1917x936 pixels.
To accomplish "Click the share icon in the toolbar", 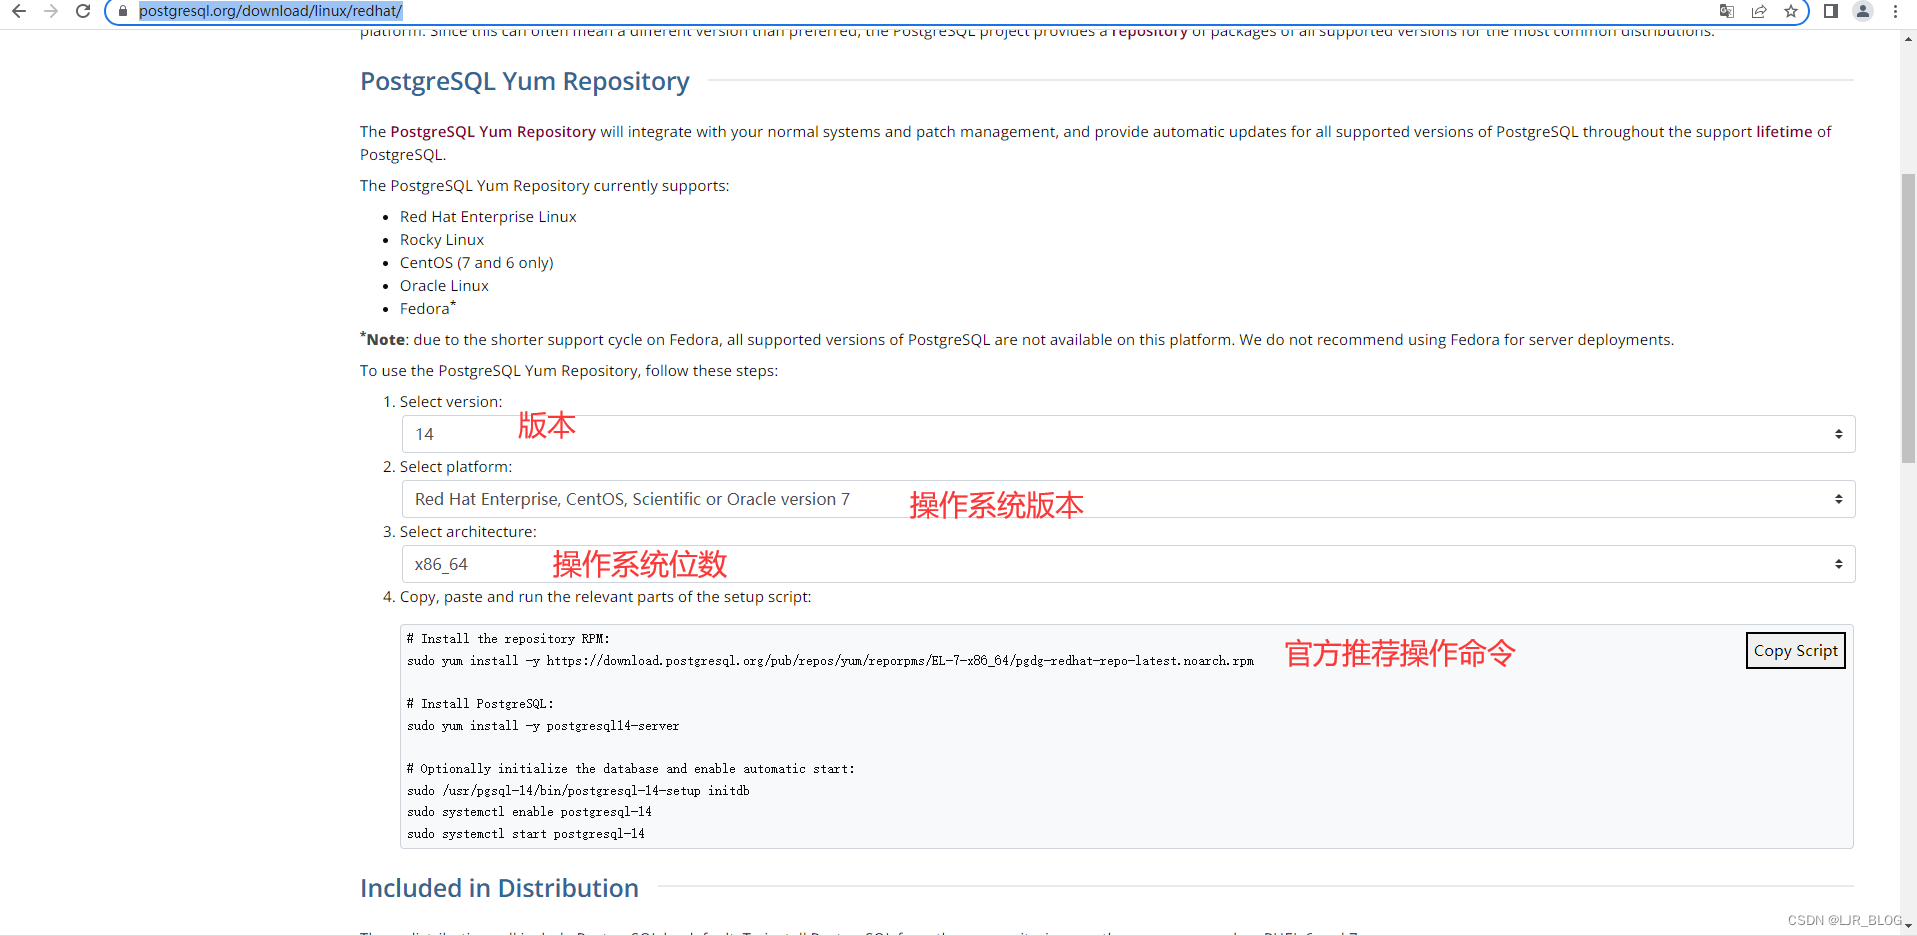I will click(1759, 12).
